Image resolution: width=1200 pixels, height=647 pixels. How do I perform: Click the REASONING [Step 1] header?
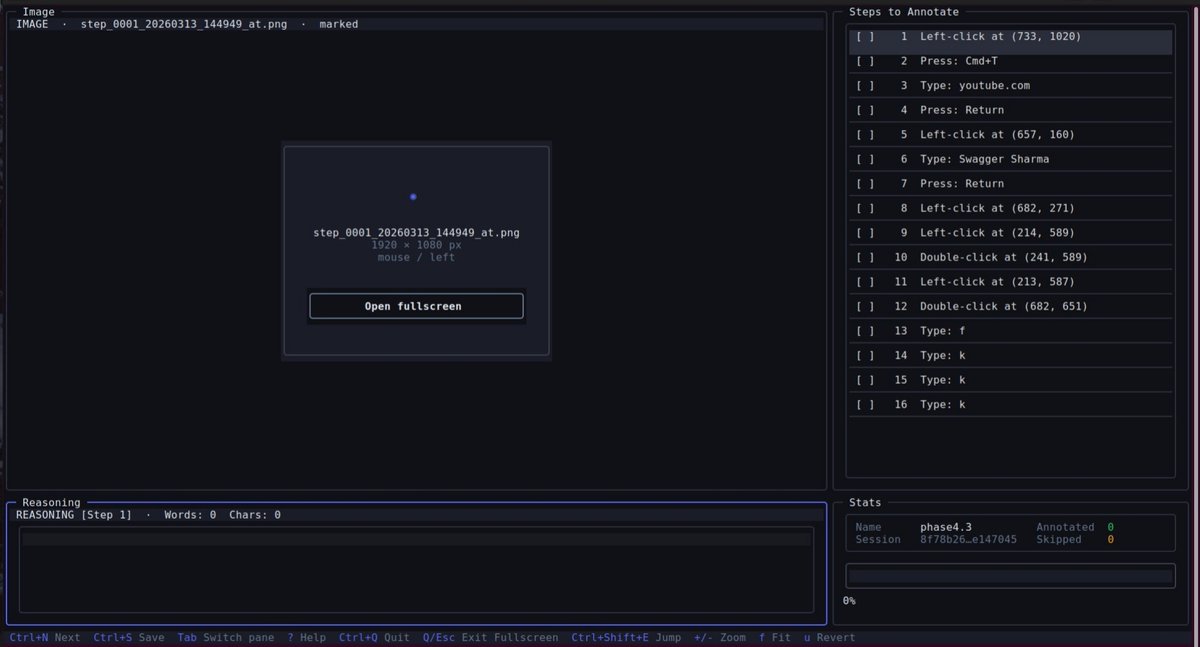coord(74,515)
